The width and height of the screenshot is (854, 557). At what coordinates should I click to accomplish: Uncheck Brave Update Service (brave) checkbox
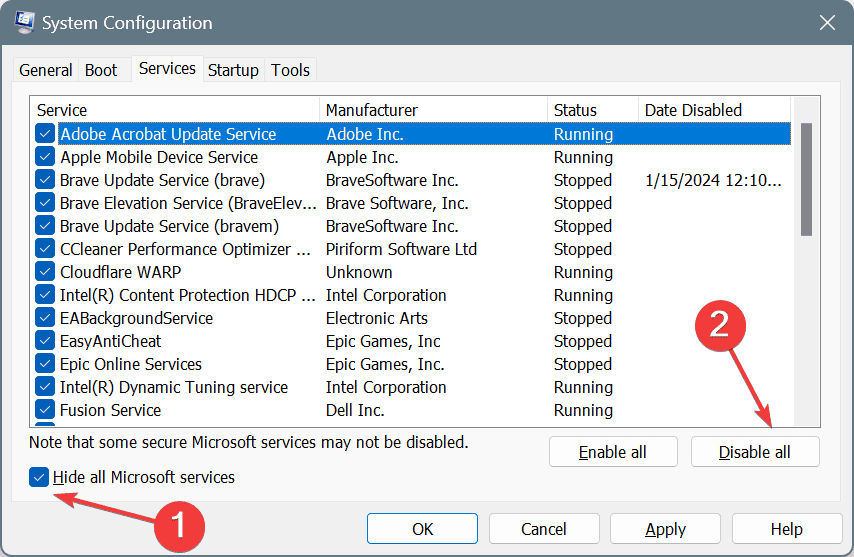pyautogui.click(x=45, y=180)
